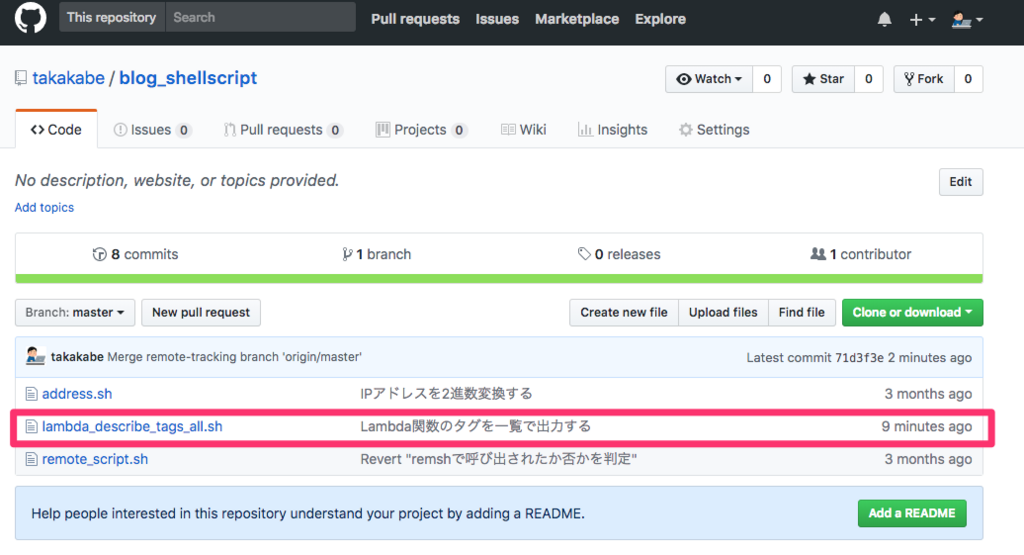This screenshot has width=1024, height=555.
Task: Click the repository book icon beside takakabe
Action: pos(21,78)
